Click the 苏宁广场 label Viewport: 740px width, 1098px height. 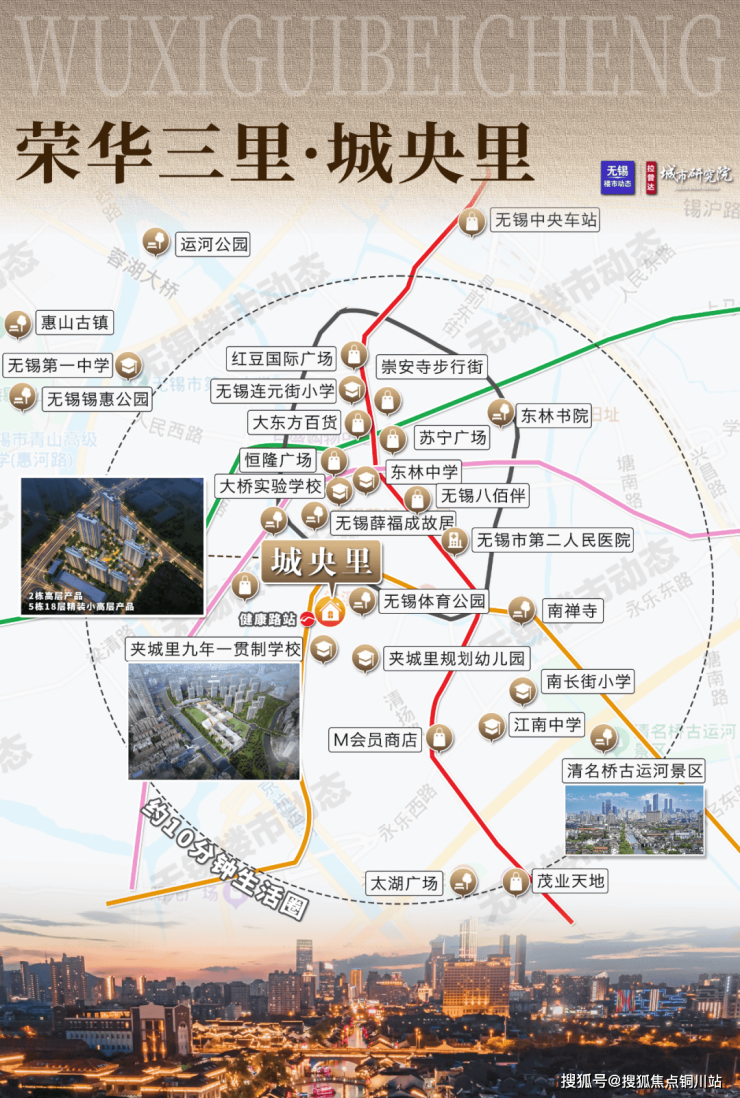point(452,438)
